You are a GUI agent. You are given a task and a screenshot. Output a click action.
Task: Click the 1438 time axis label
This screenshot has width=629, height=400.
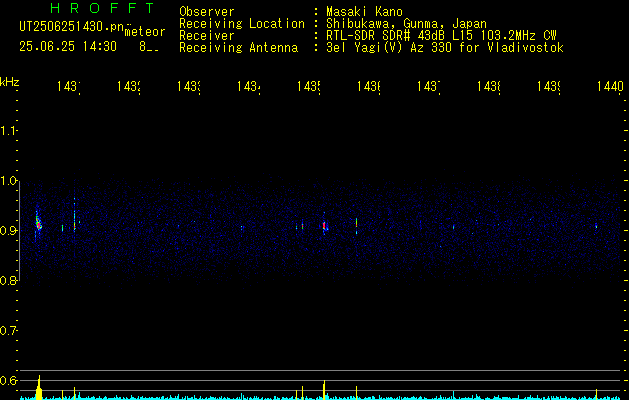(489, 86)
